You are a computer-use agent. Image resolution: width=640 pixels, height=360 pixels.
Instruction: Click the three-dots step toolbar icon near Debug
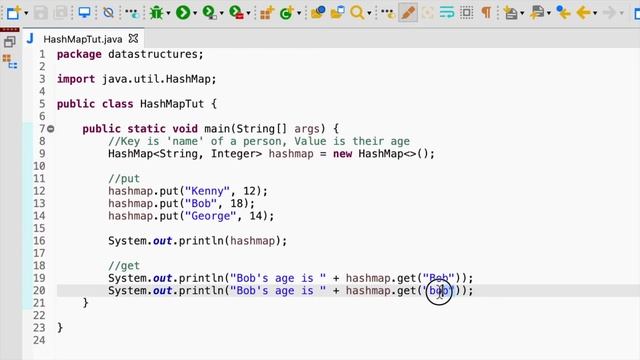coord(132,13)
